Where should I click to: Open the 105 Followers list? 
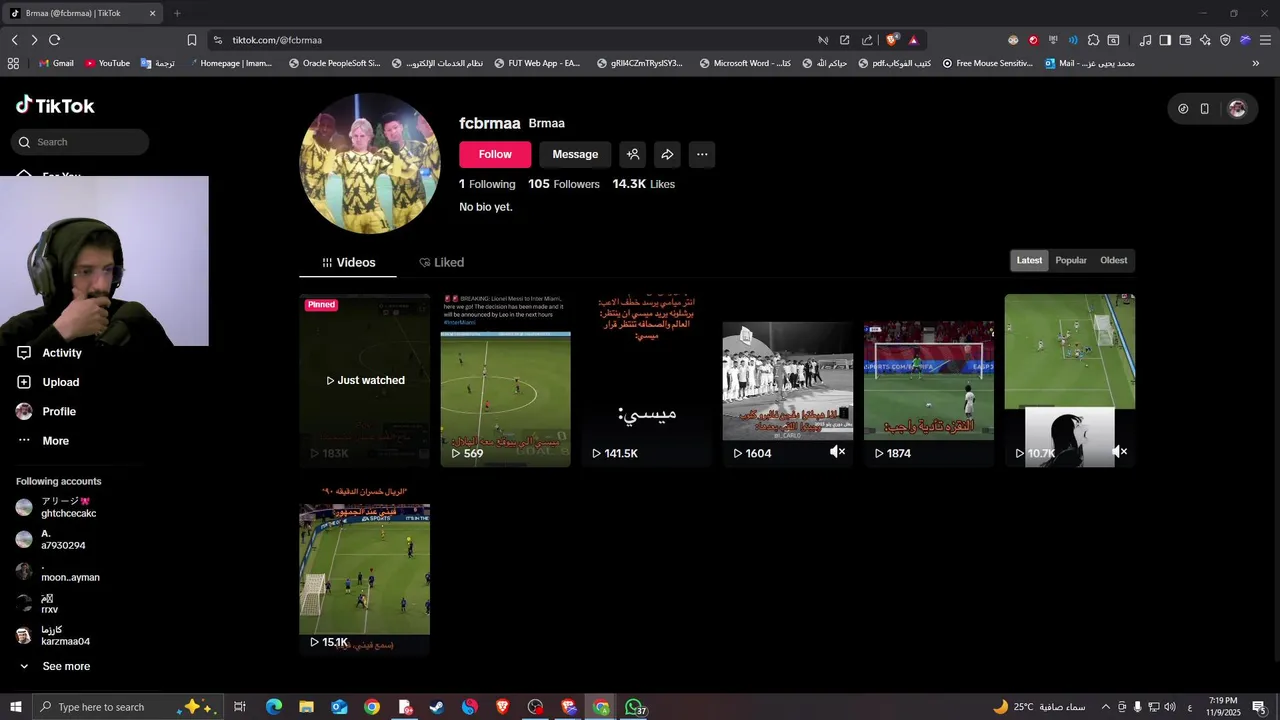point(564,184)
